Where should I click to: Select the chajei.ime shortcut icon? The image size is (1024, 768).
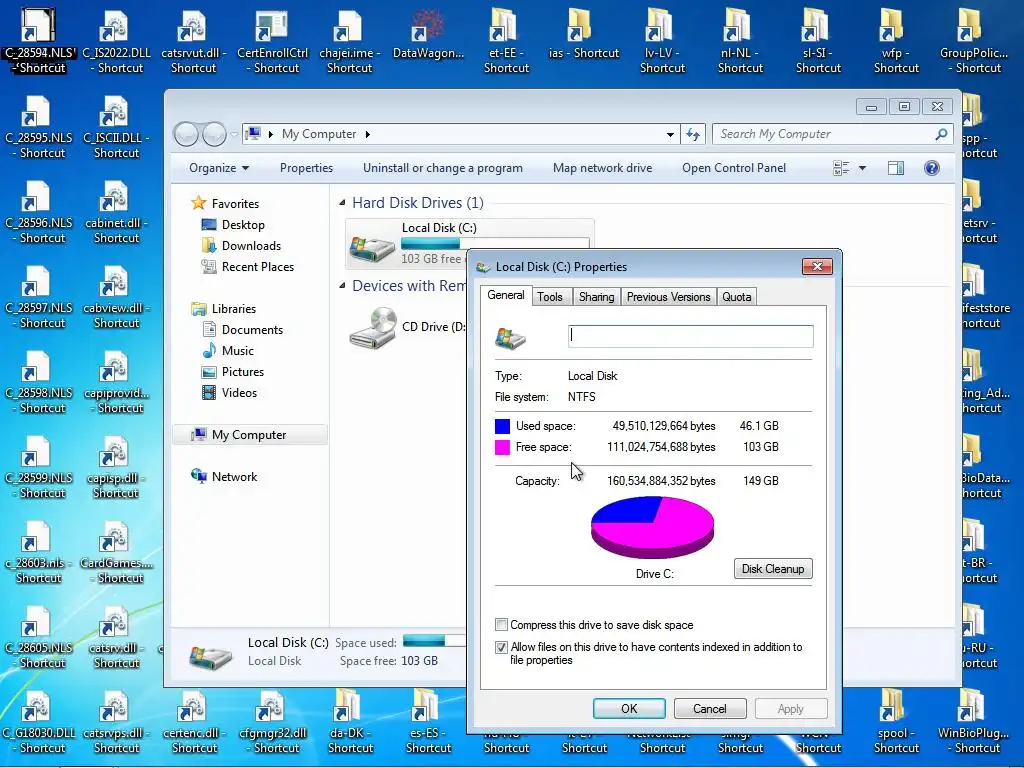[350, 40]
